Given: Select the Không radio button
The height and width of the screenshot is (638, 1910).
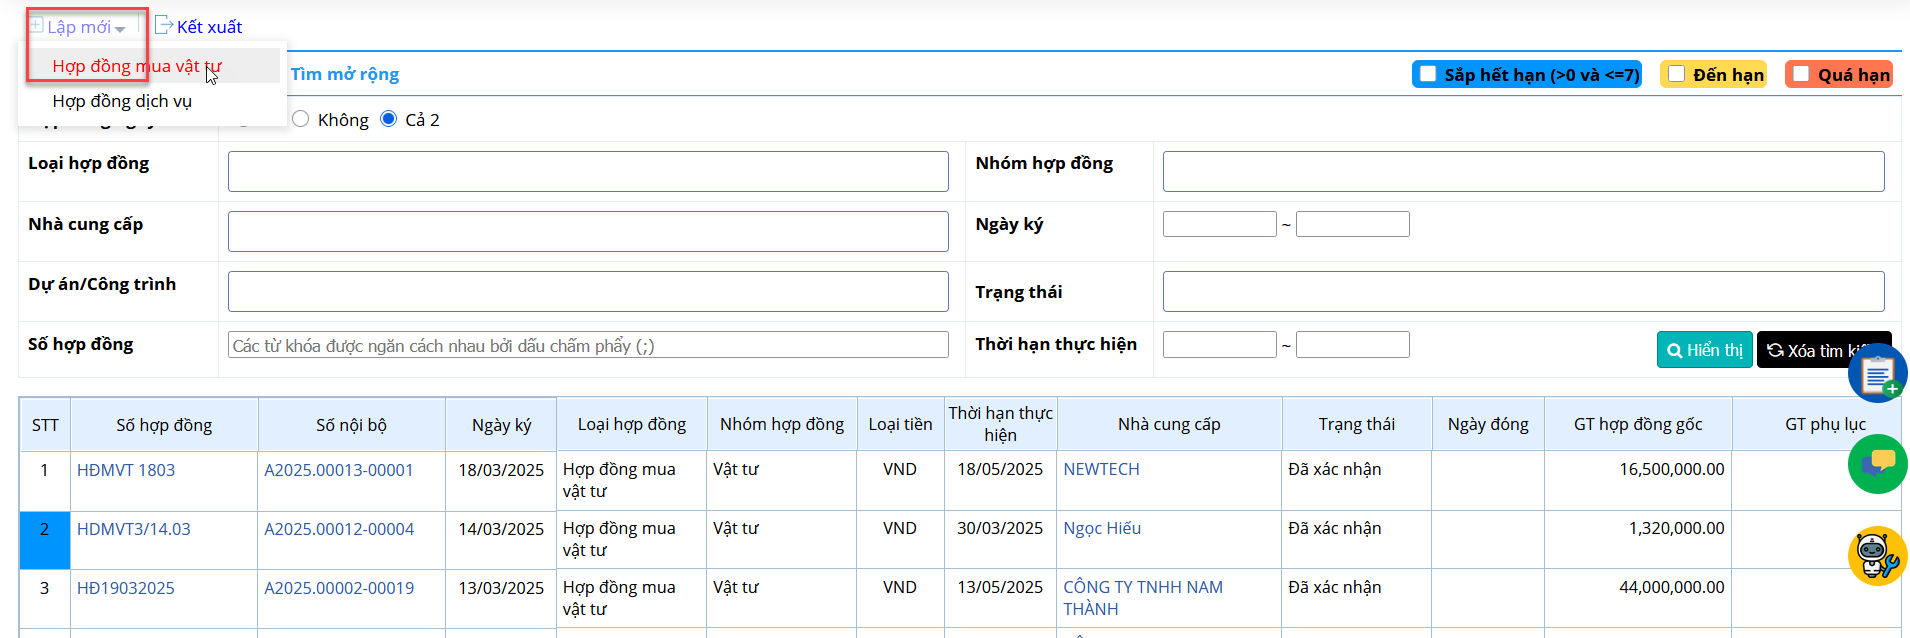Looking at the screenshot, I should [x=300, y=119].
